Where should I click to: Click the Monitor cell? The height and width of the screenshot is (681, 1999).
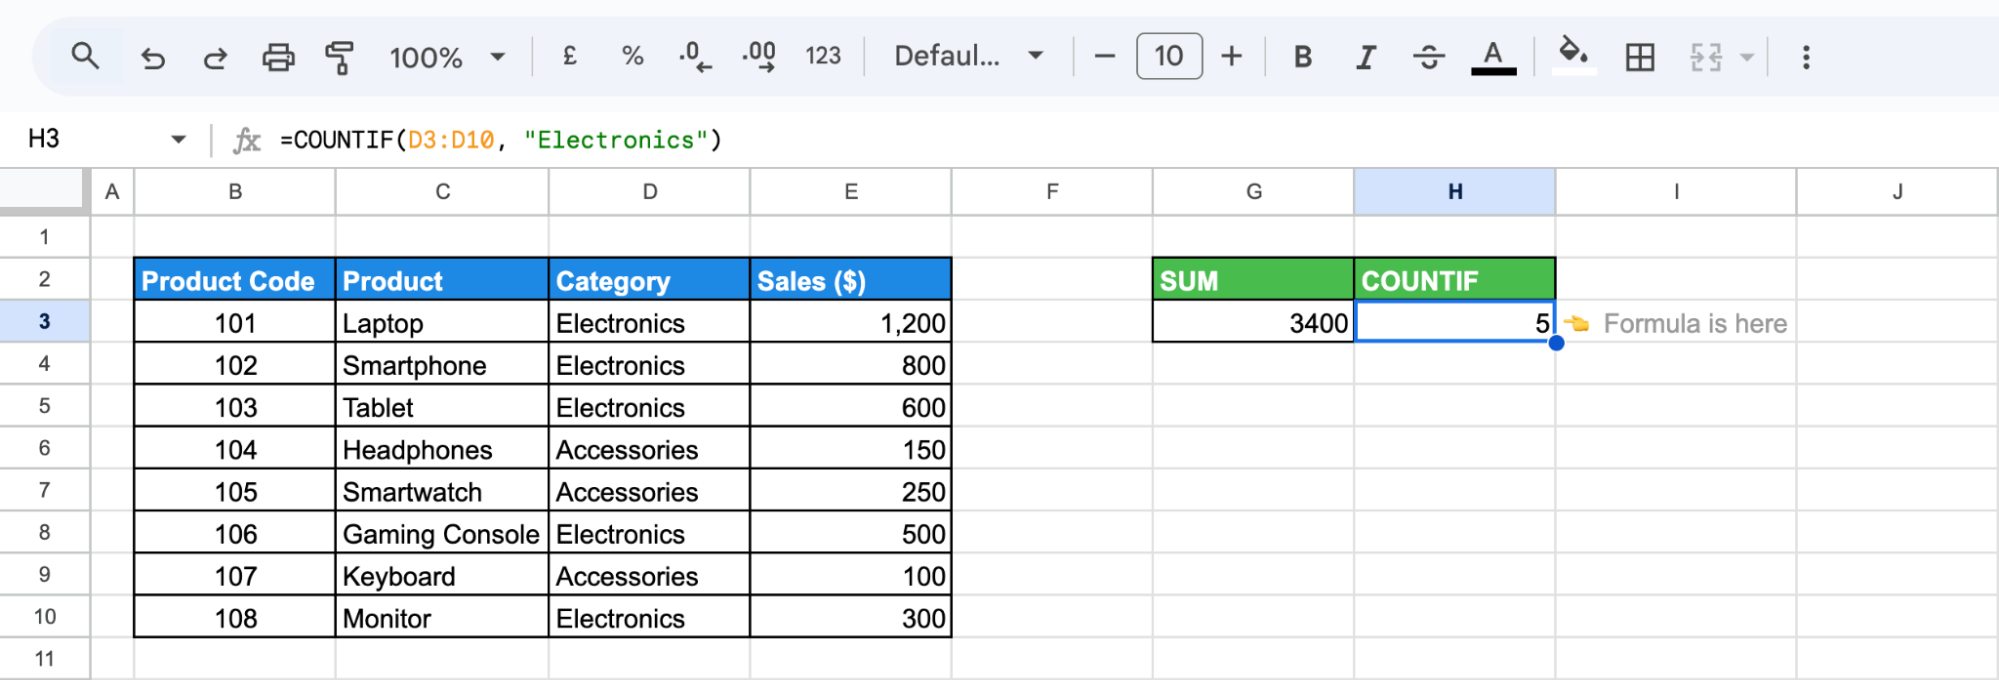tap(442, 618)
